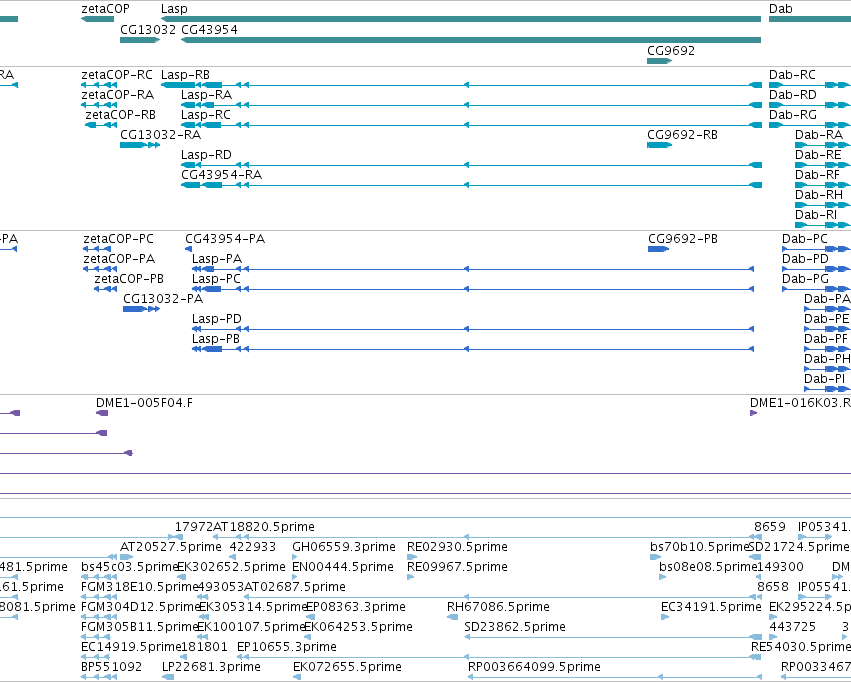This screenshot has height=682, width=851.
Task: Select EST EP10655.3prime
Action: tap(287, 647)
